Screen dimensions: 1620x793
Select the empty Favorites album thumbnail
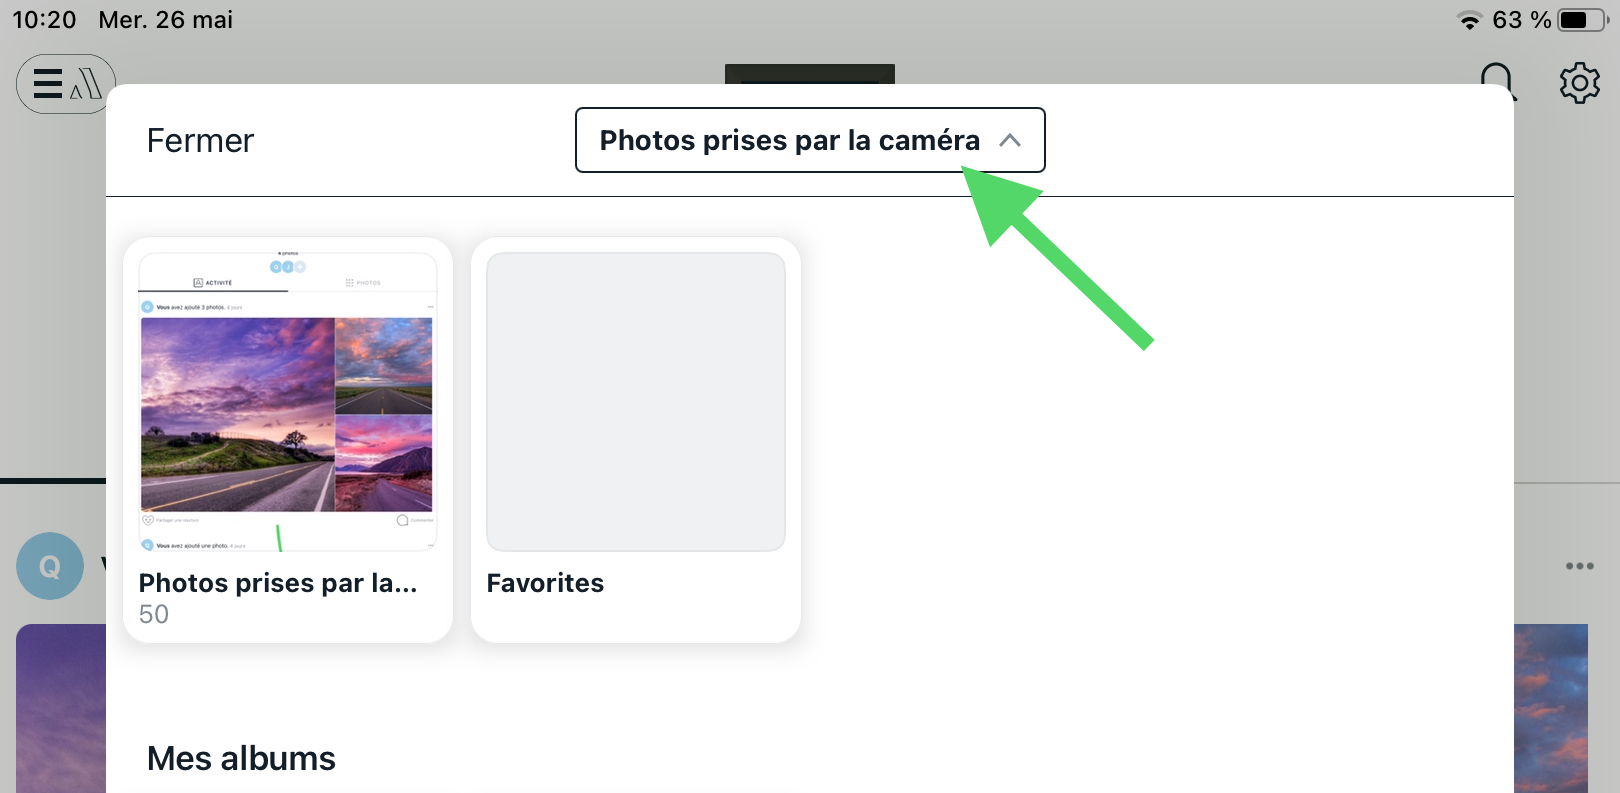tap(636, 402)
